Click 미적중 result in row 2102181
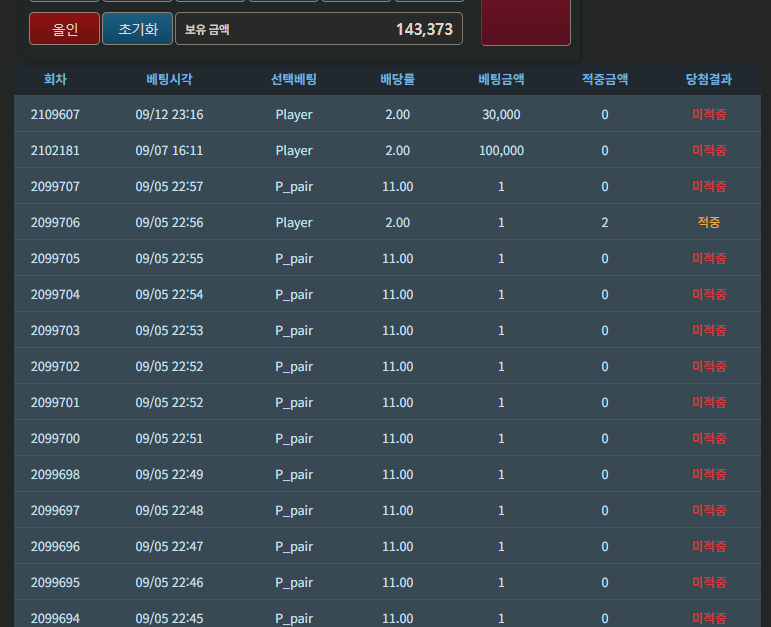 (x=709, y=150)
